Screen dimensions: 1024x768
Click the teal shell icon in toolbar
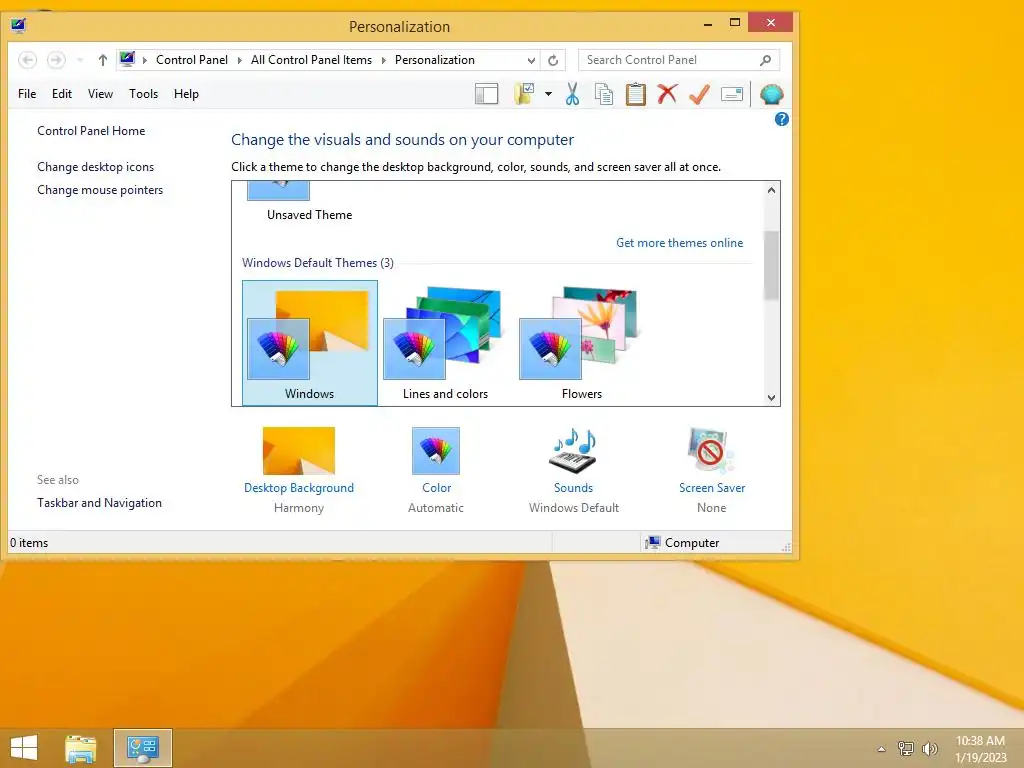click(x=771, y=95)
